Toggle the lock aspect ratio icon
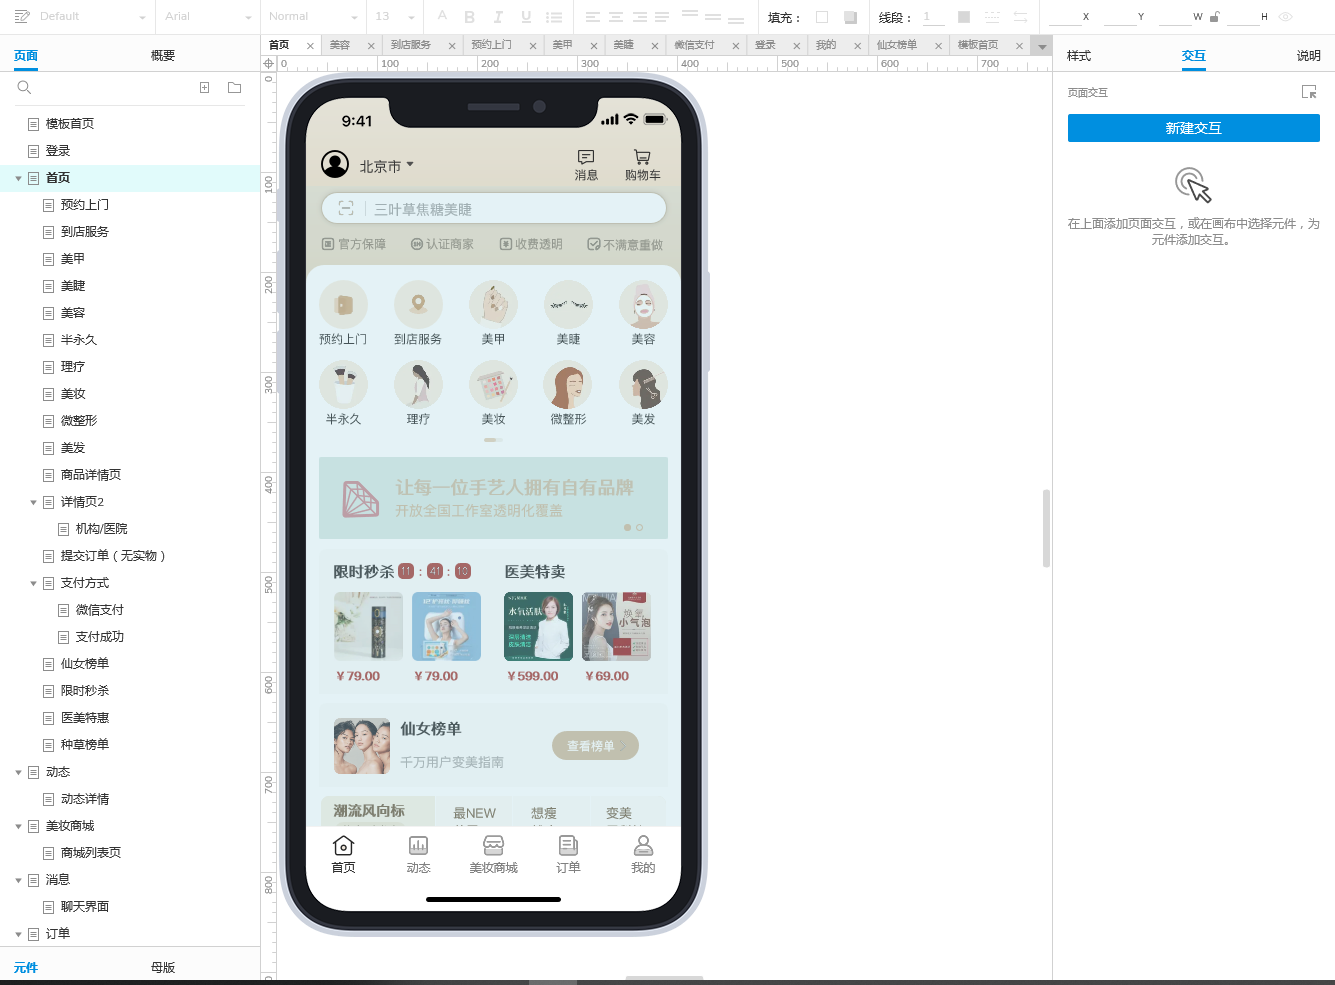Image resolution: width=1335 pixels, height=985 pixels. pyautogui.click(x=1214, y=17)
